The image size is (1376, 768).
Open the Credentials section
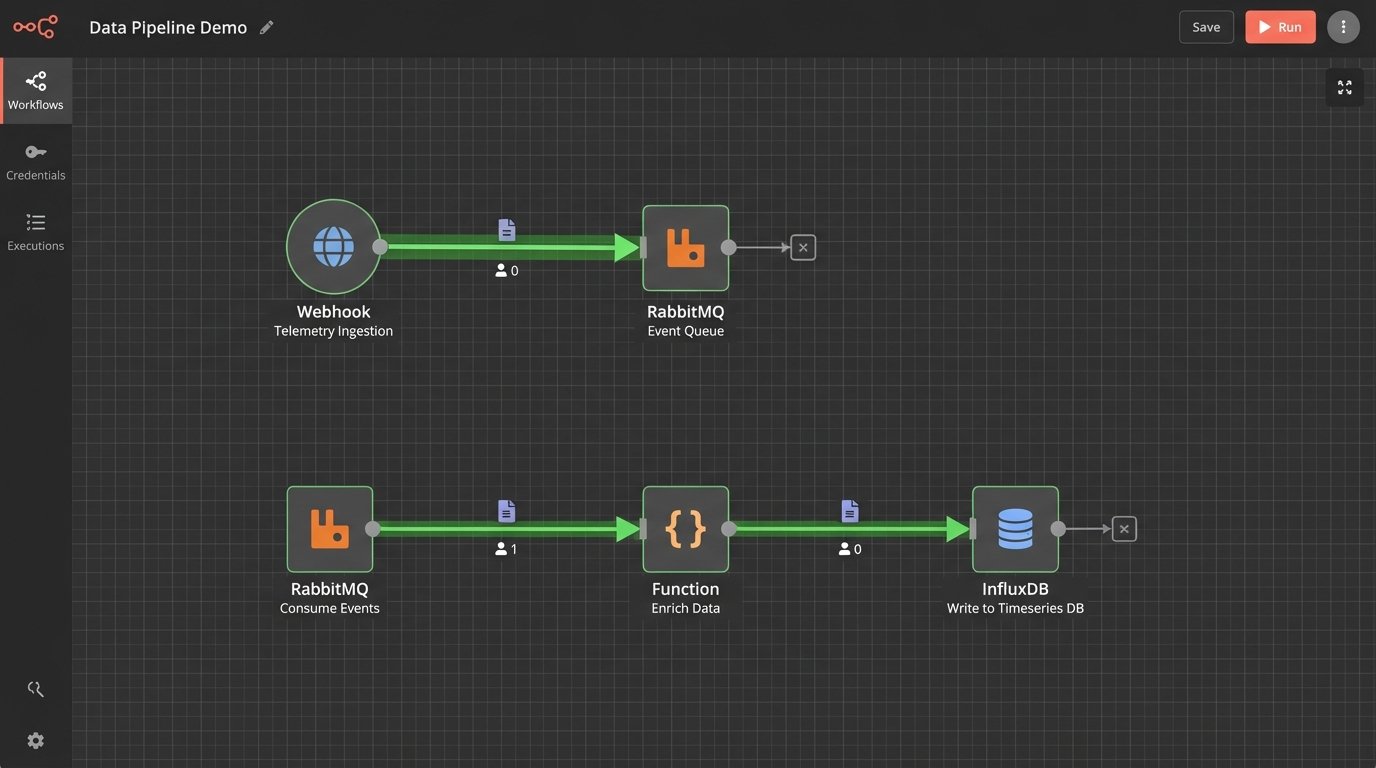(36, 161)
